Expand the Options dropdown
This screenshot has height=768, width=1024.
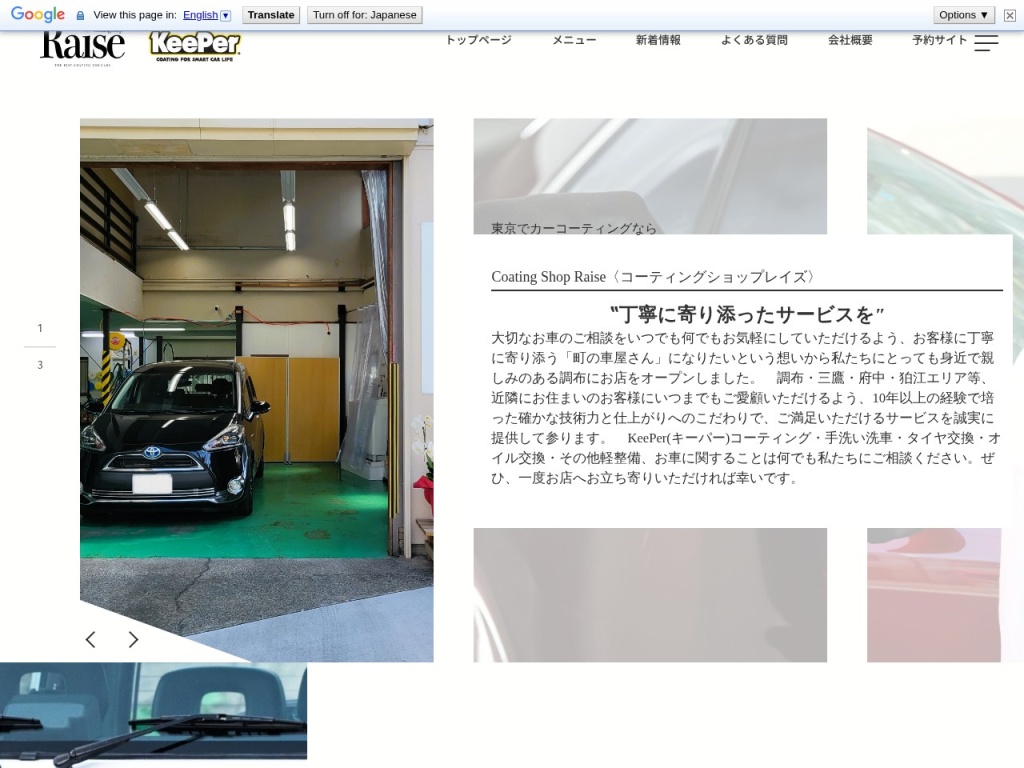[964, 15]
